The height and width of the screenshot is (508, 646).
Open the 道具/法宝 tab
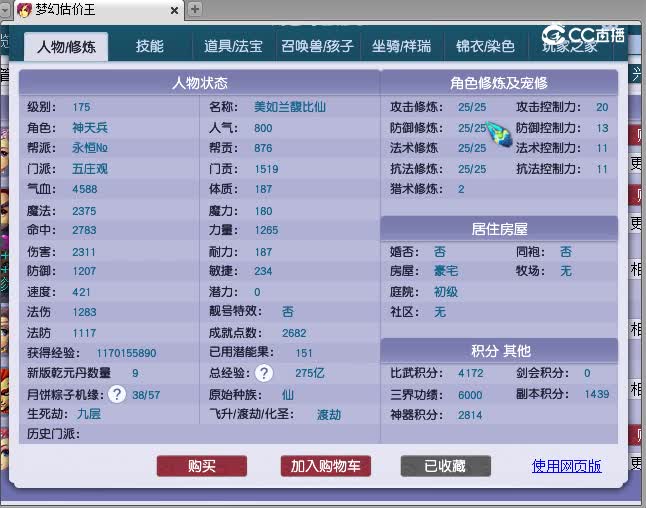coord(234,46)
